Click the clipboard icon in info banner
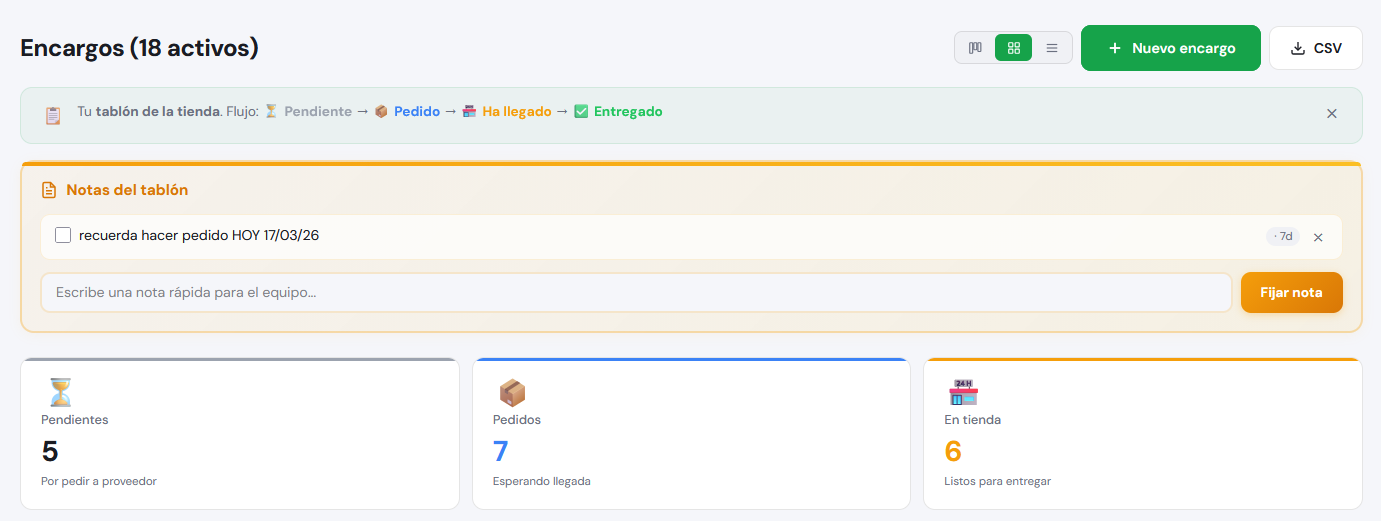Viewport: 1381px width, 521px height. pos(53,115)
